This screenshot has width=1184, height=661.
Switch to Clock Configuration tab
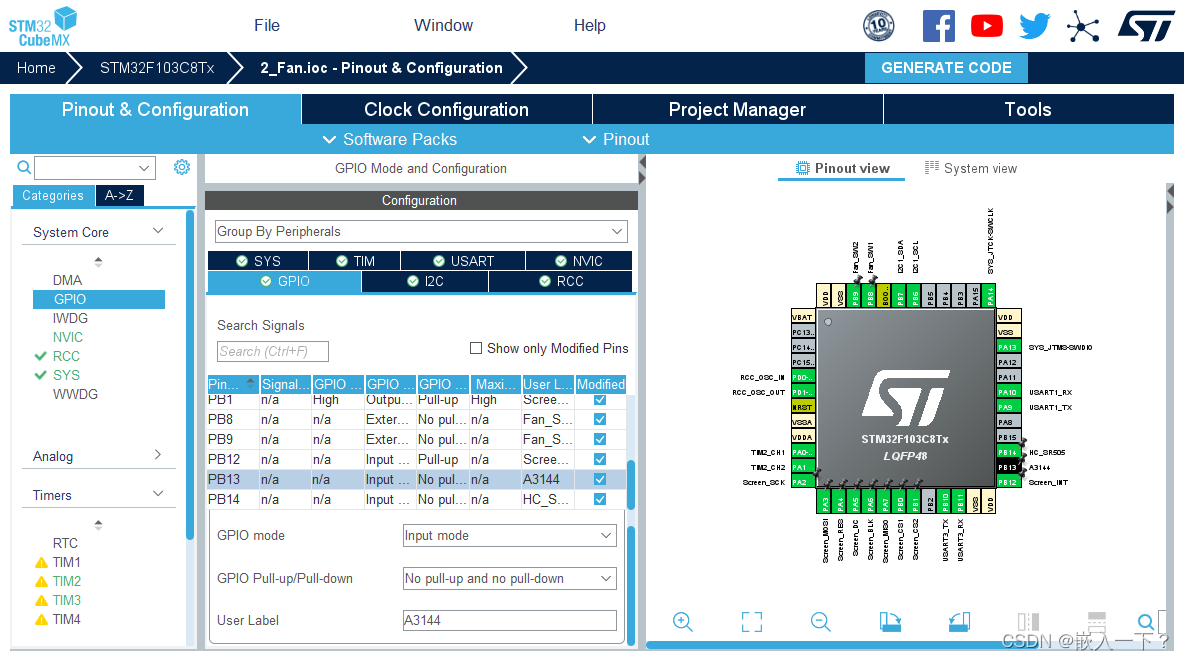click(446, 110)
